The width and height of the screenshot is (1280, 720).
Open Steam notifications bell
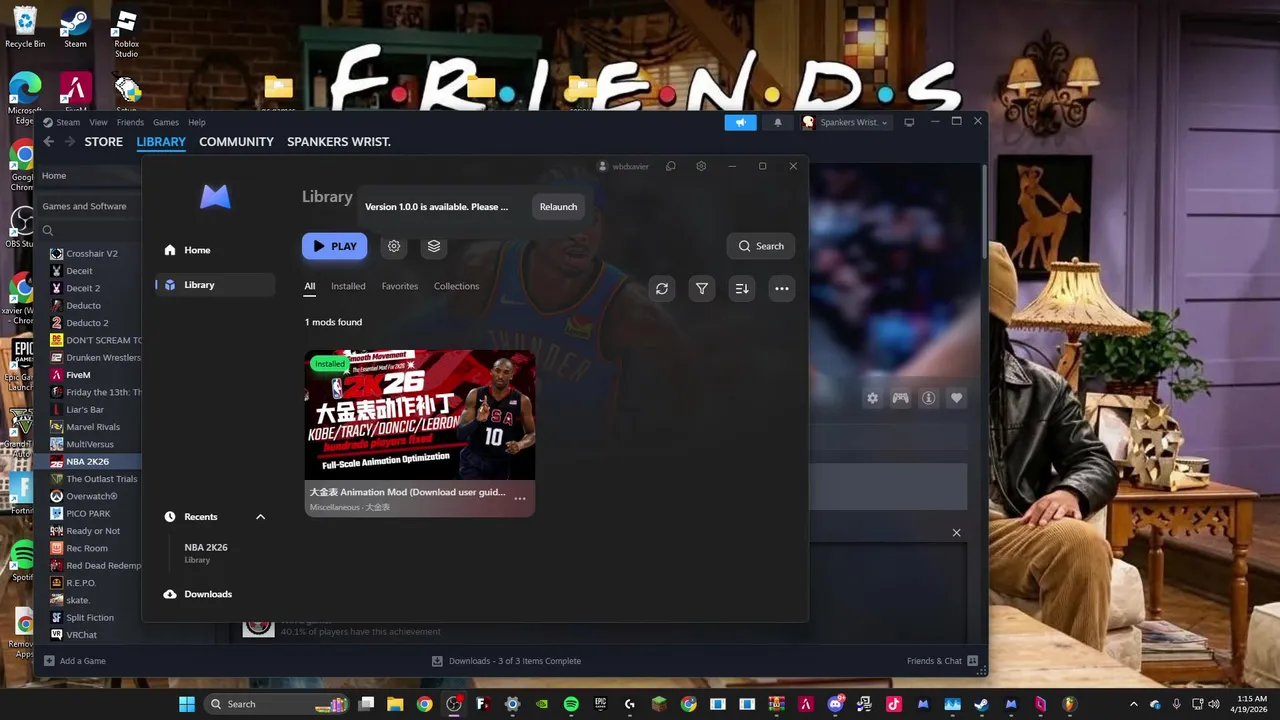[x=778, y=122]
